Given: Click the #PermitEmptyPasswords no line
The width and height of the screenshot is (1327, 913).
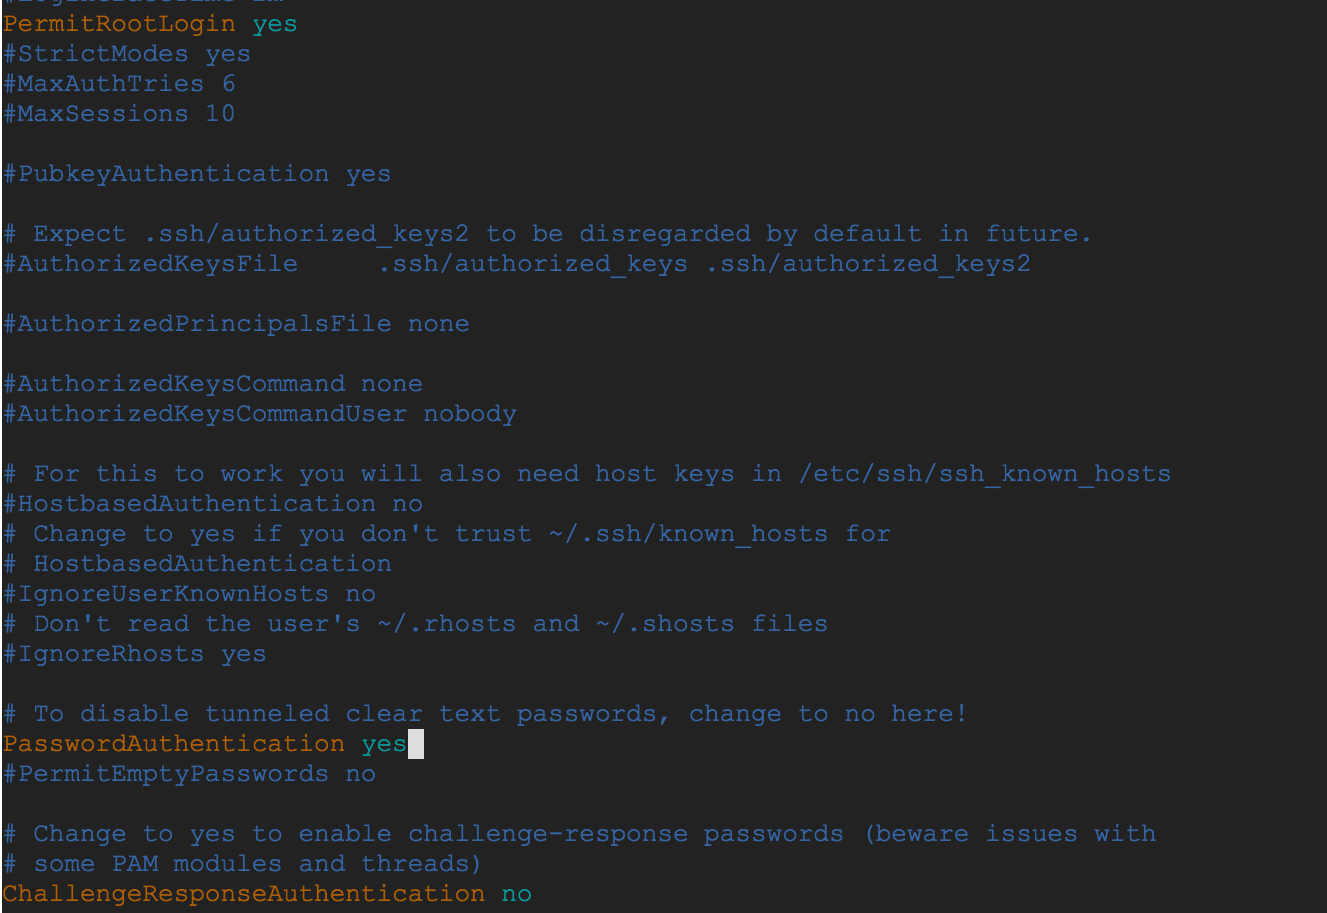Looking at the screenshot, I should click(x=190, y=774).
